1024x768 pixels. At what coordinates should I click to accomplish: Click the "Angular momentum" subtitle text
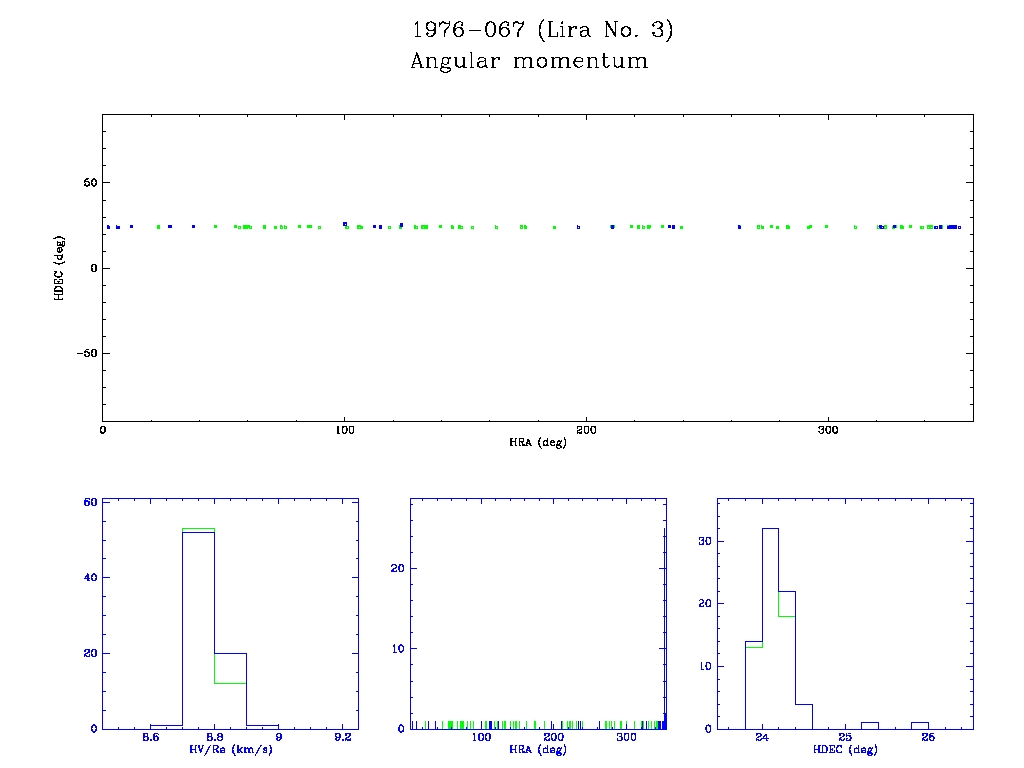[x=529, y=61]
